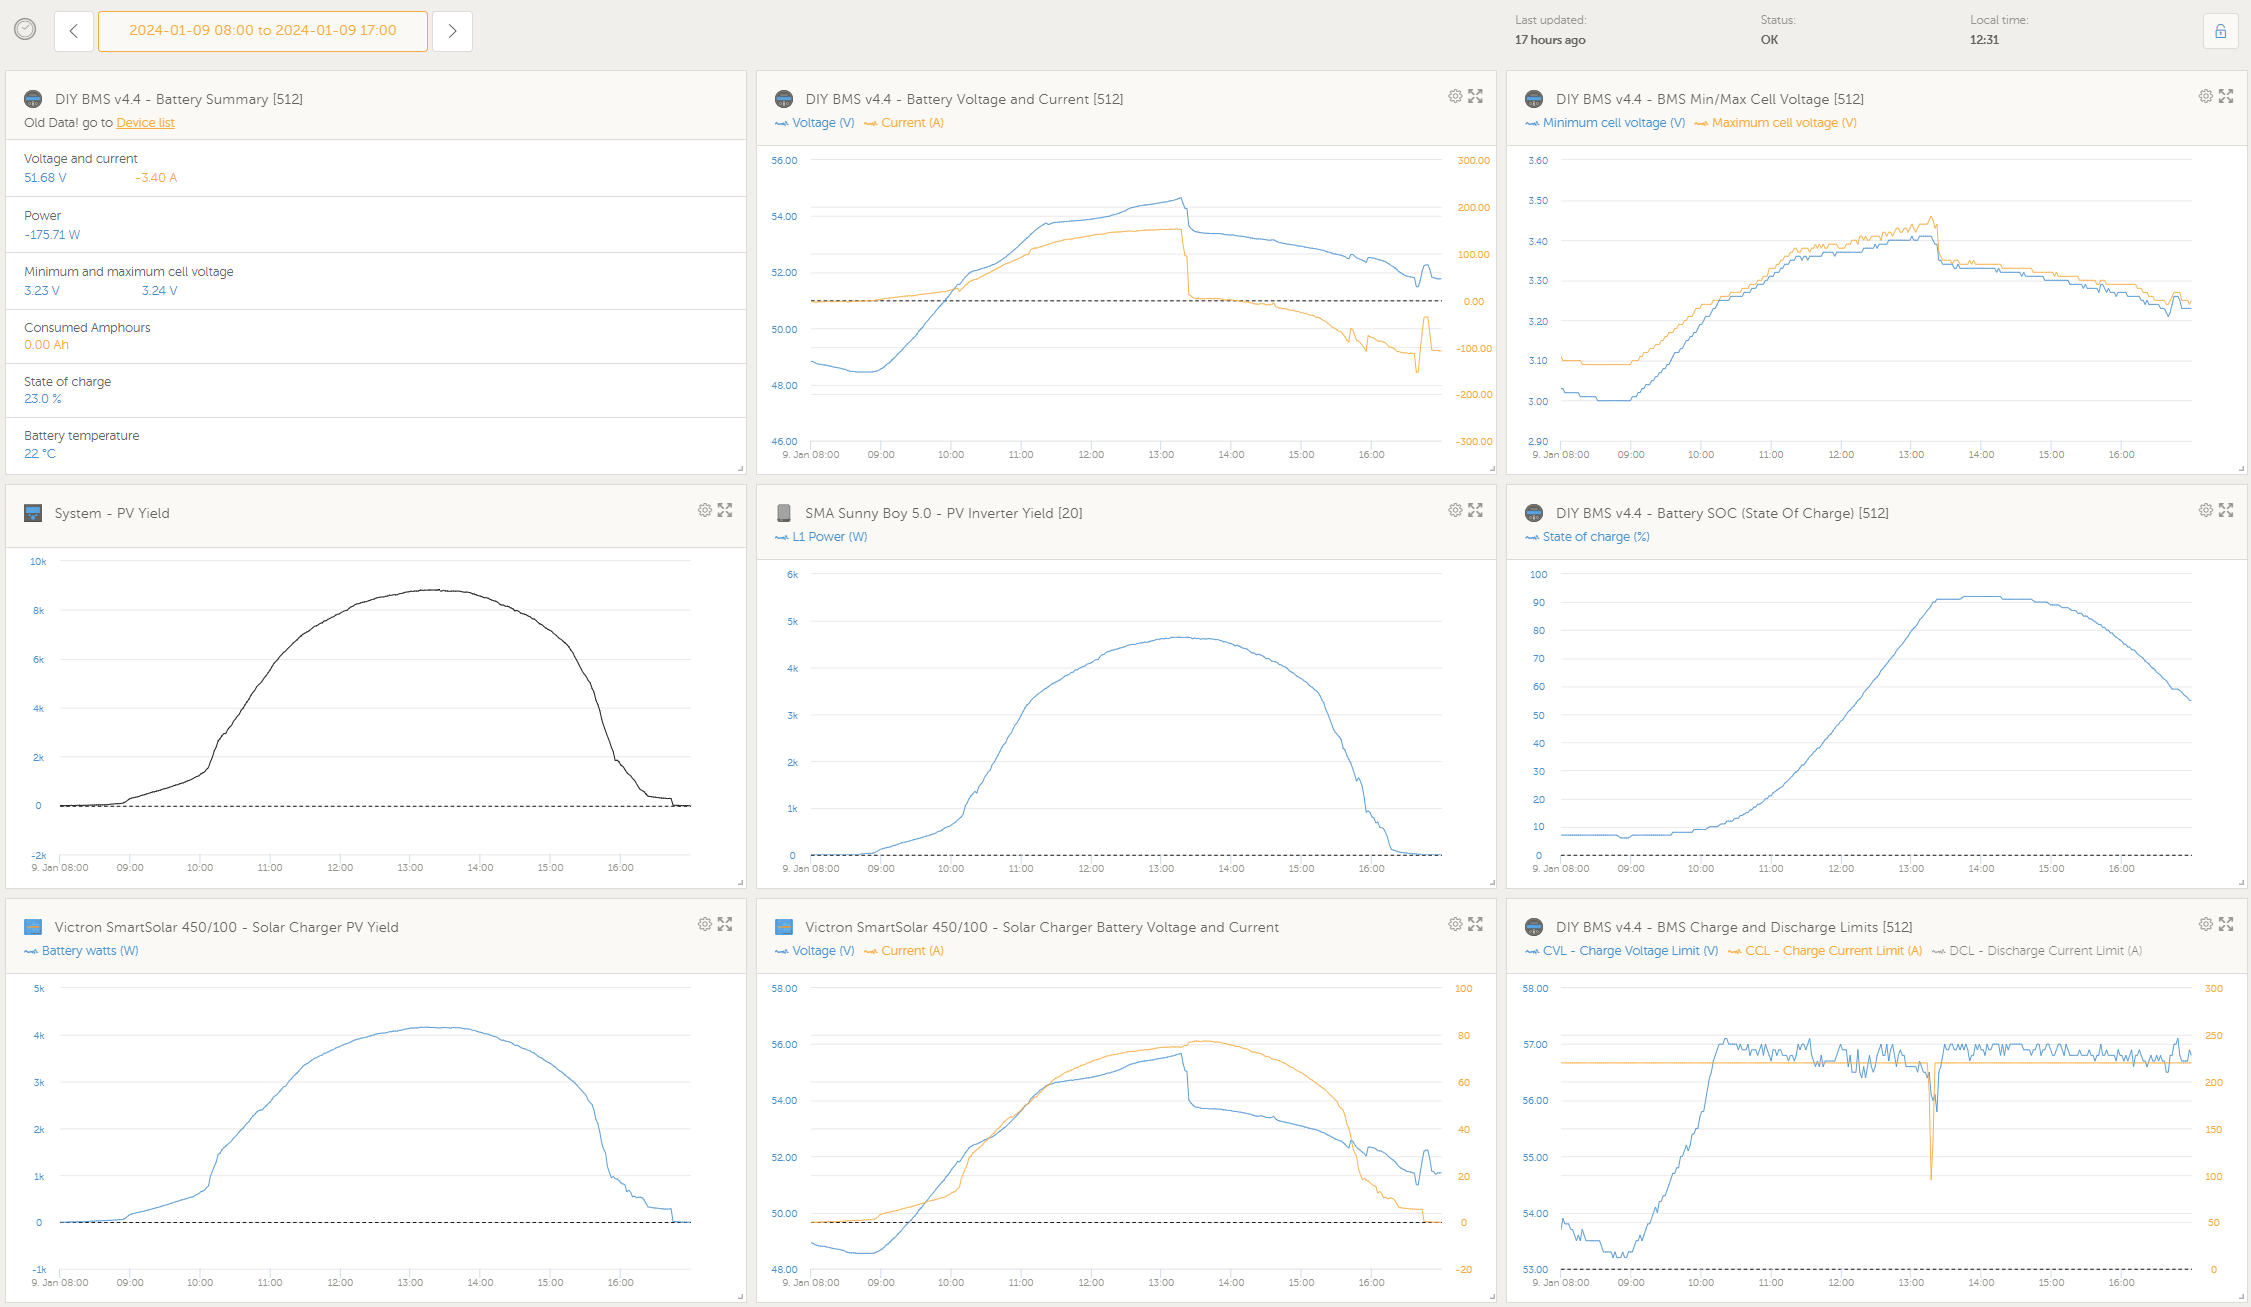The width and height of the screenshot is (2251, 1307).
Task: Open settings gear of System PV Yield widget
Action: coord(705,510)
